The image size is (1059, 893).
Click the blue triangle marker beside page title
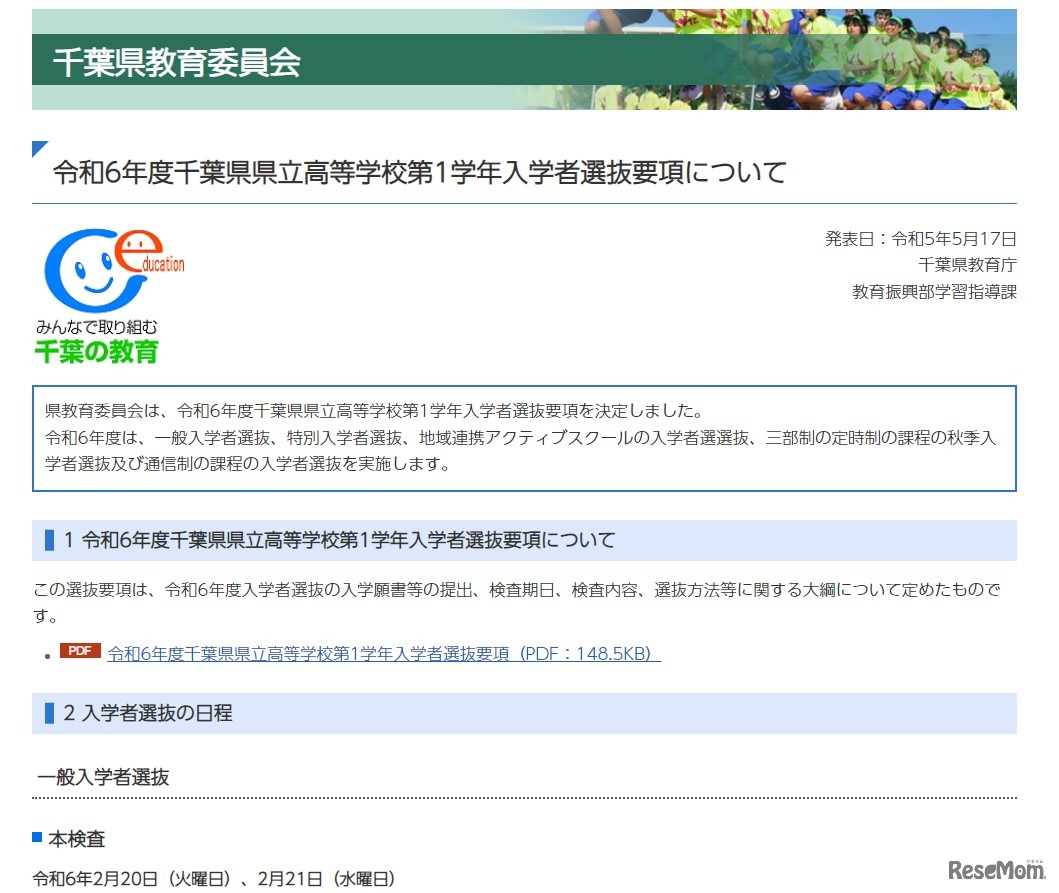tap(40, 149)
